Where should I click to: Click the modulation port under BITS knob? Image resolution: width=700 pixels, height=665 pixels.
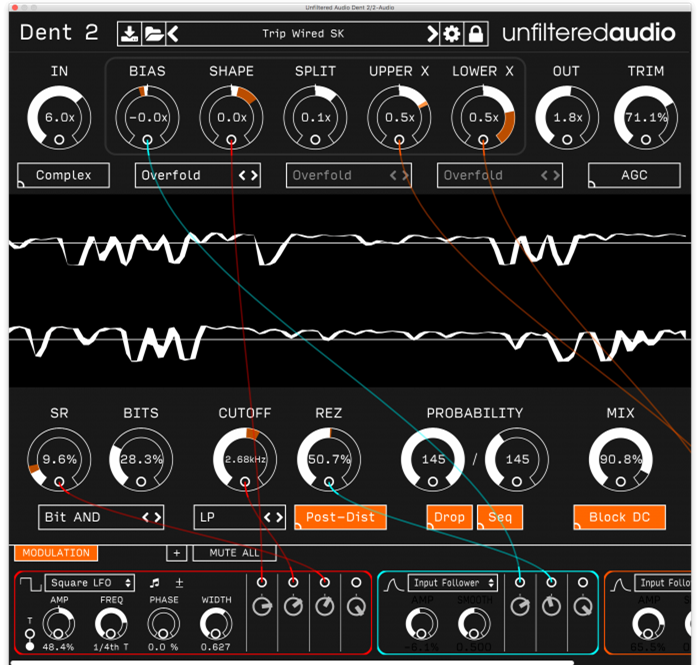(141, 482)
